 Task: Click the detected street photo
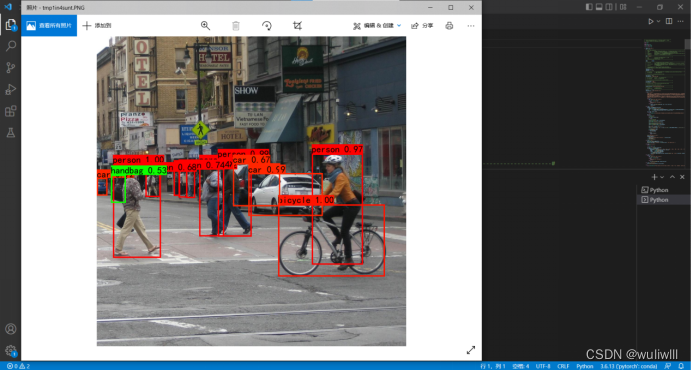(251, 191)
